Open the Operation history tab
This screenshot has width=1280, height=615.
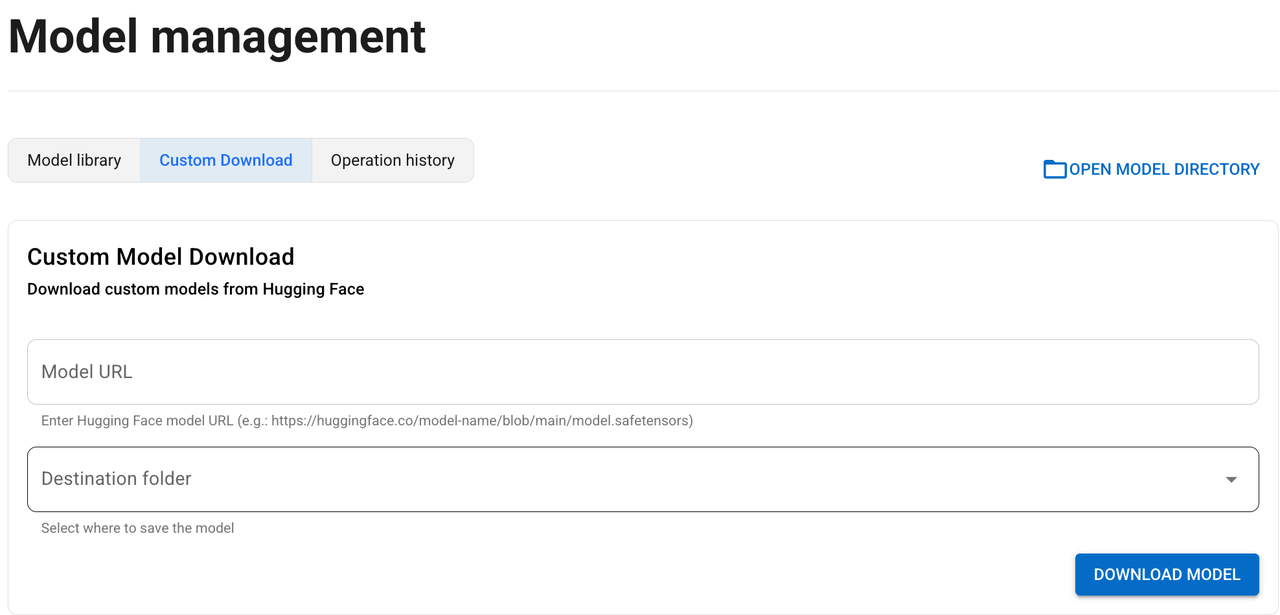pyautogui.click(x=392, y=160)
